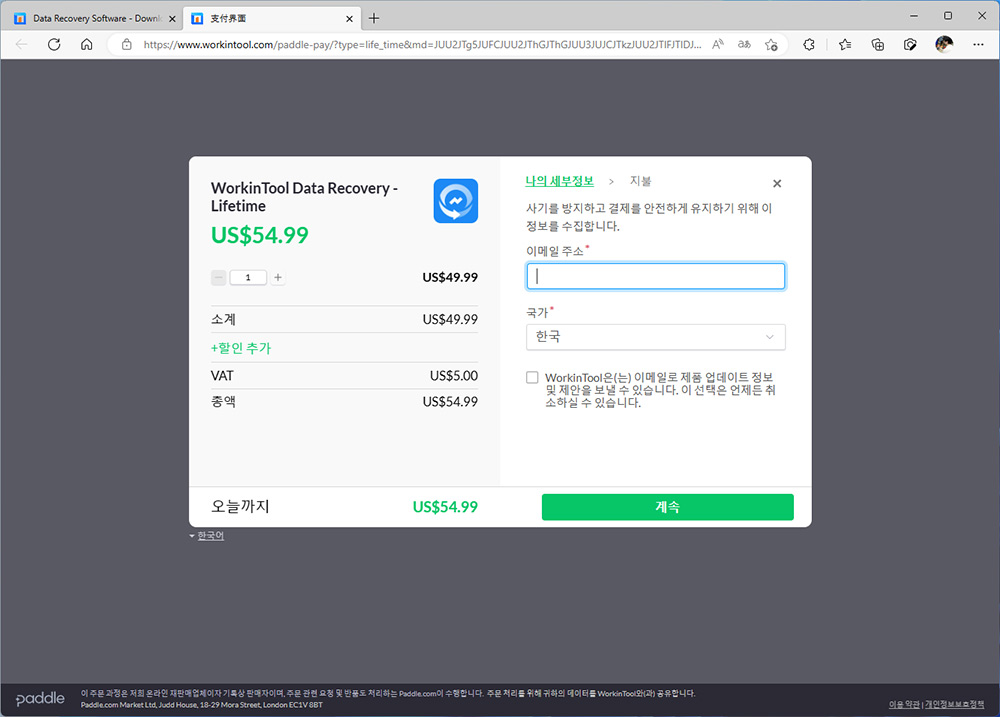Open the Collections icon
The image size is (1000, 717).
click(x=878, y=45)
